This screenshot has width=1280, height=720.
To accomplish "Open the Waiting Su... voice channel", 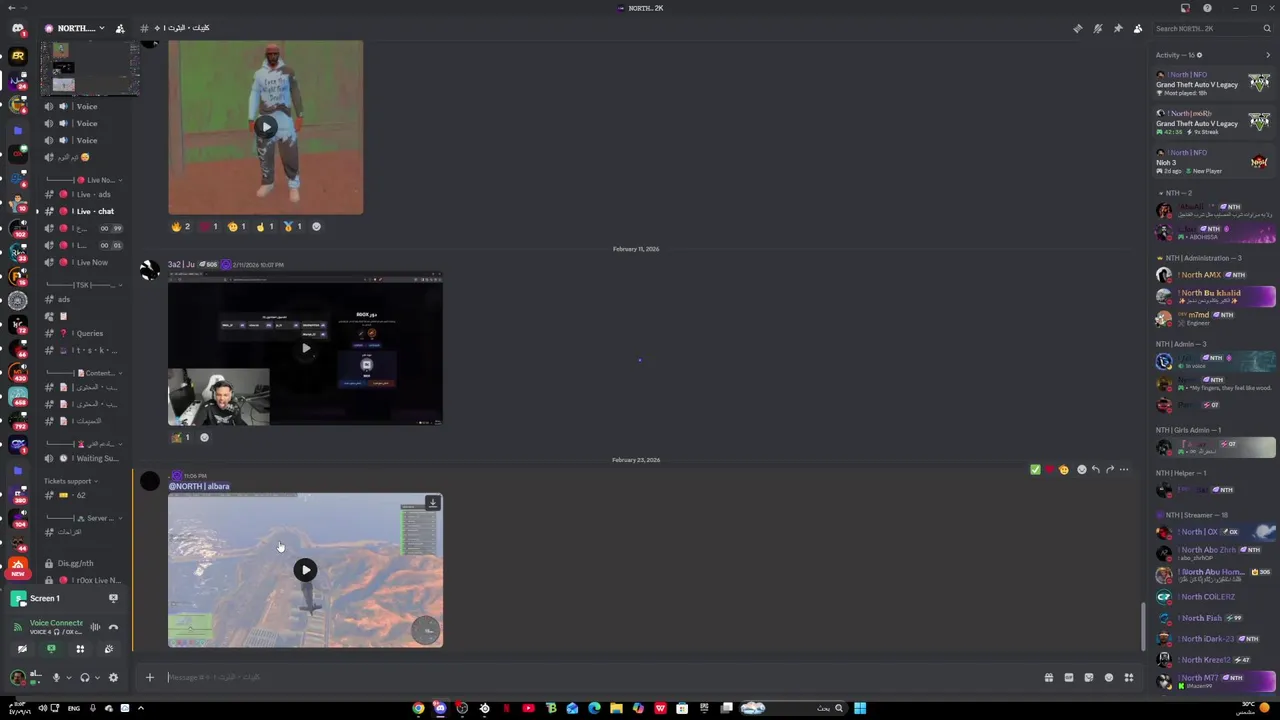I will tap(85, 458).
